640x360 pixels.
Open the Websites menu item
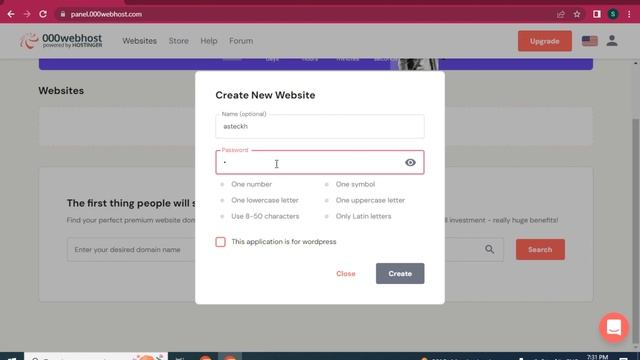139,41
